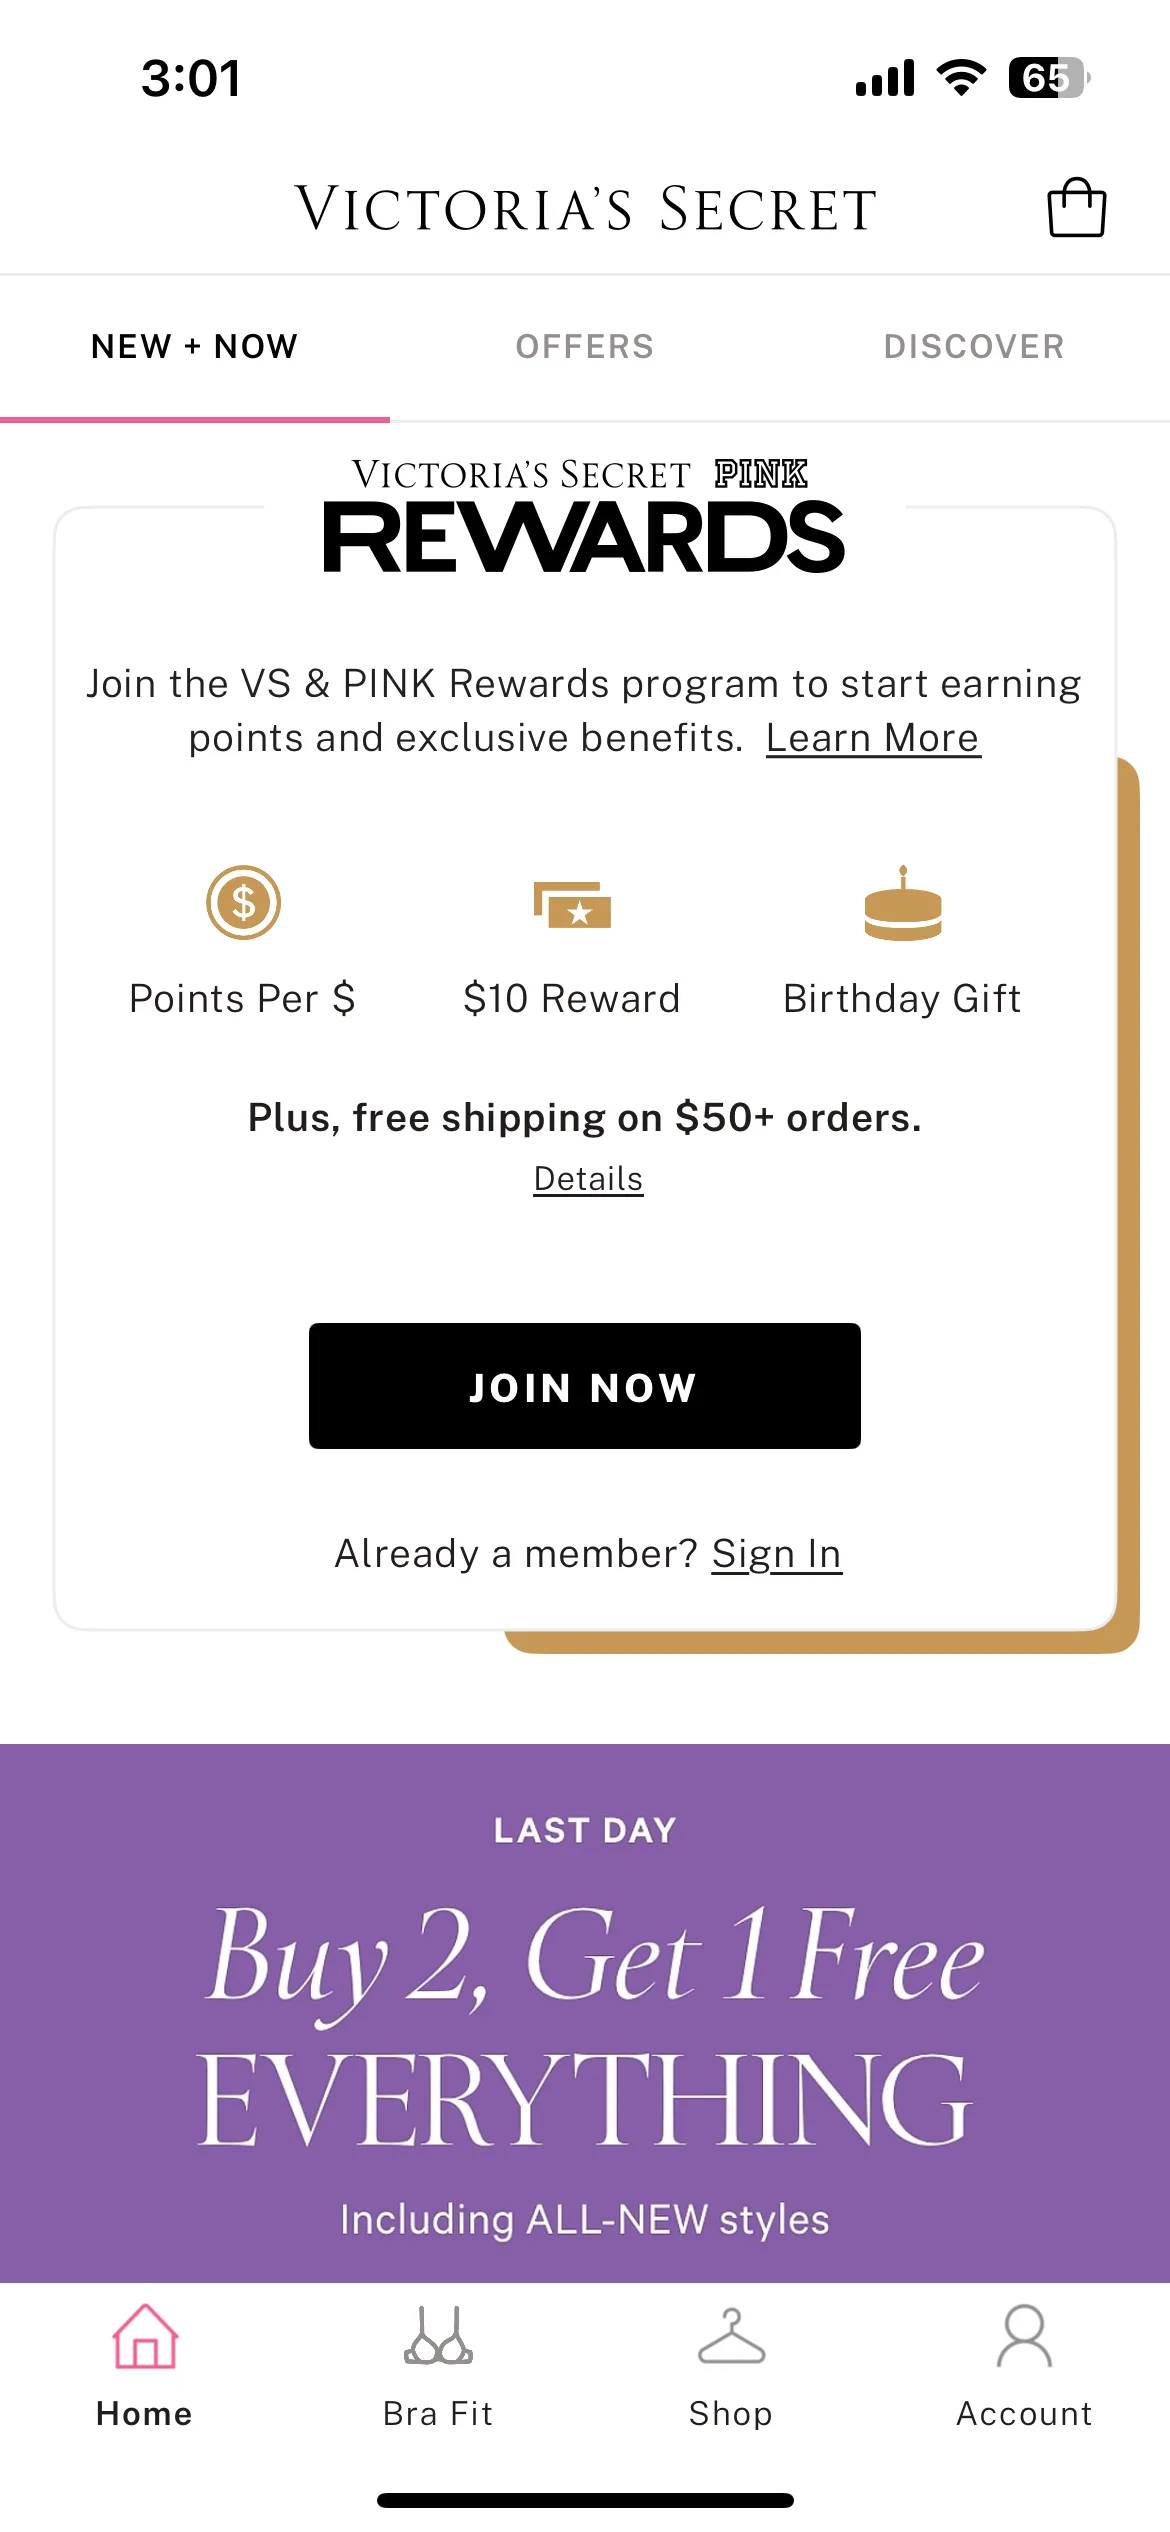This screenshot has width=1170, height=2532.
Task: Tap the Victoria's Secret header logo
Action: pyautogui.click(x=586, y=209)
